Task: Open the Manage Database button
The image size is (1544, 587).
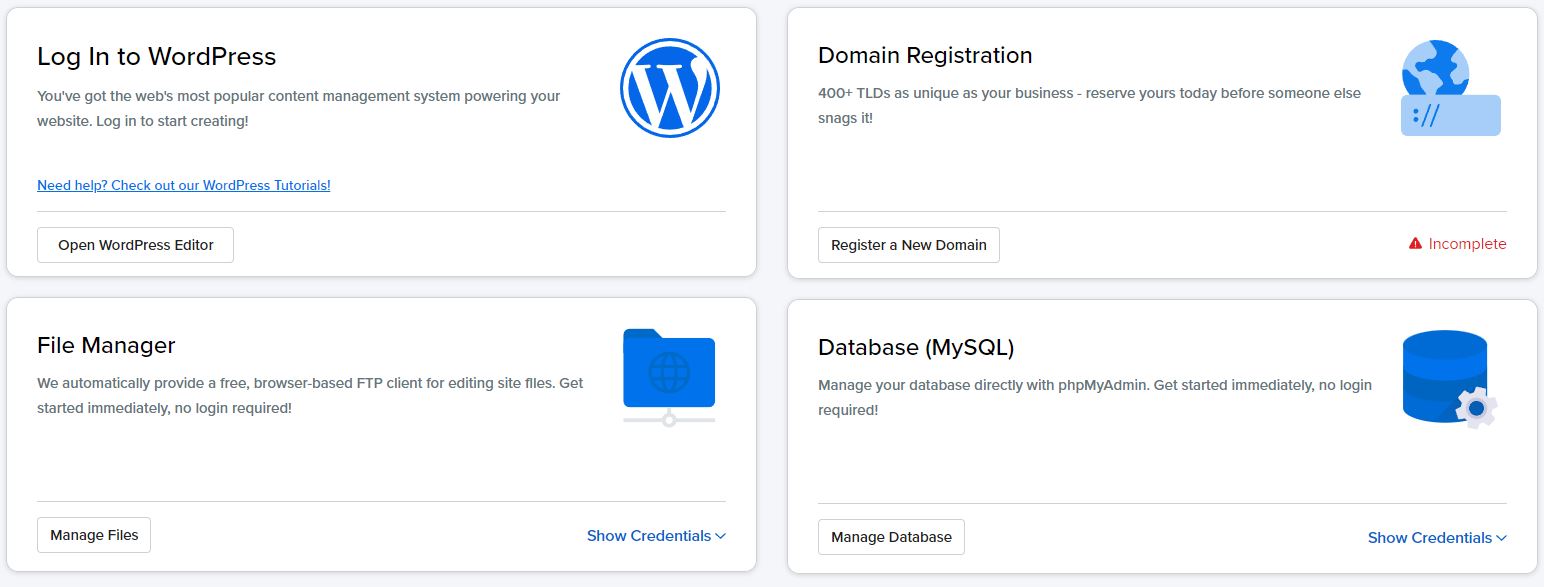Action: [x=891, y=537]
